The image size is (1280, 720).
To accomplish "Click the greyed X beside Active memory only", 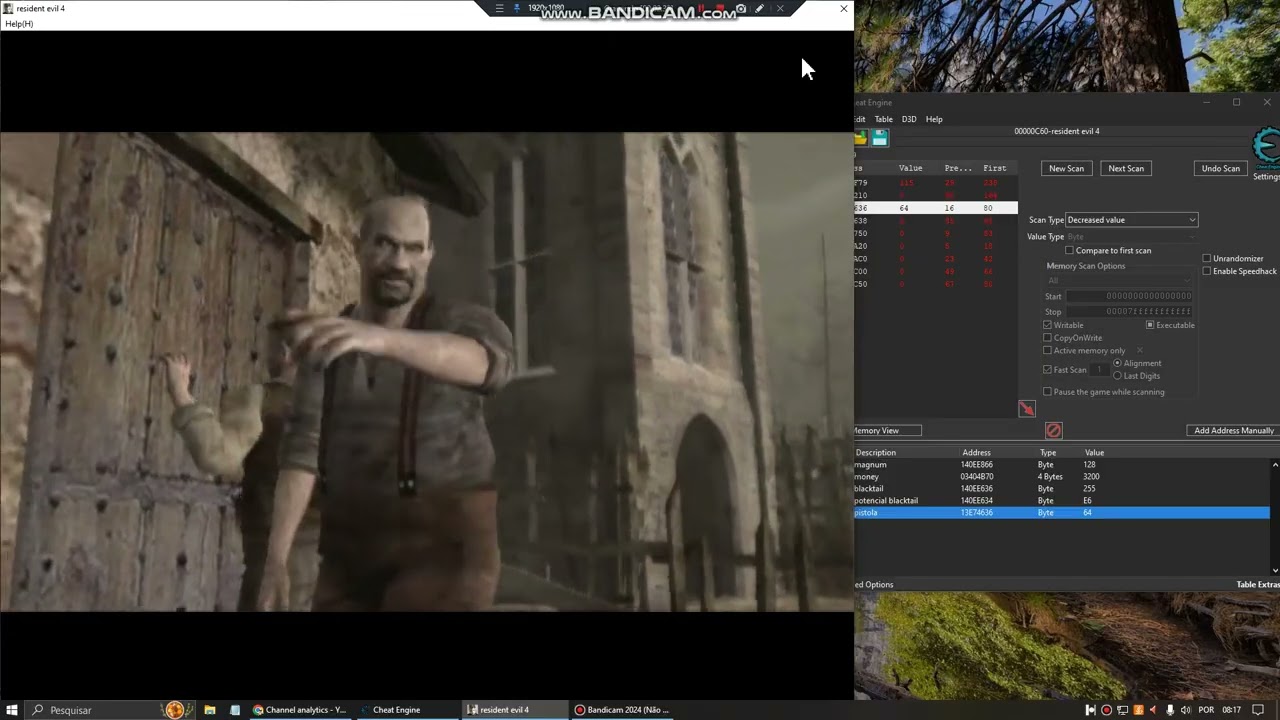I will (x=1139, y=350).
